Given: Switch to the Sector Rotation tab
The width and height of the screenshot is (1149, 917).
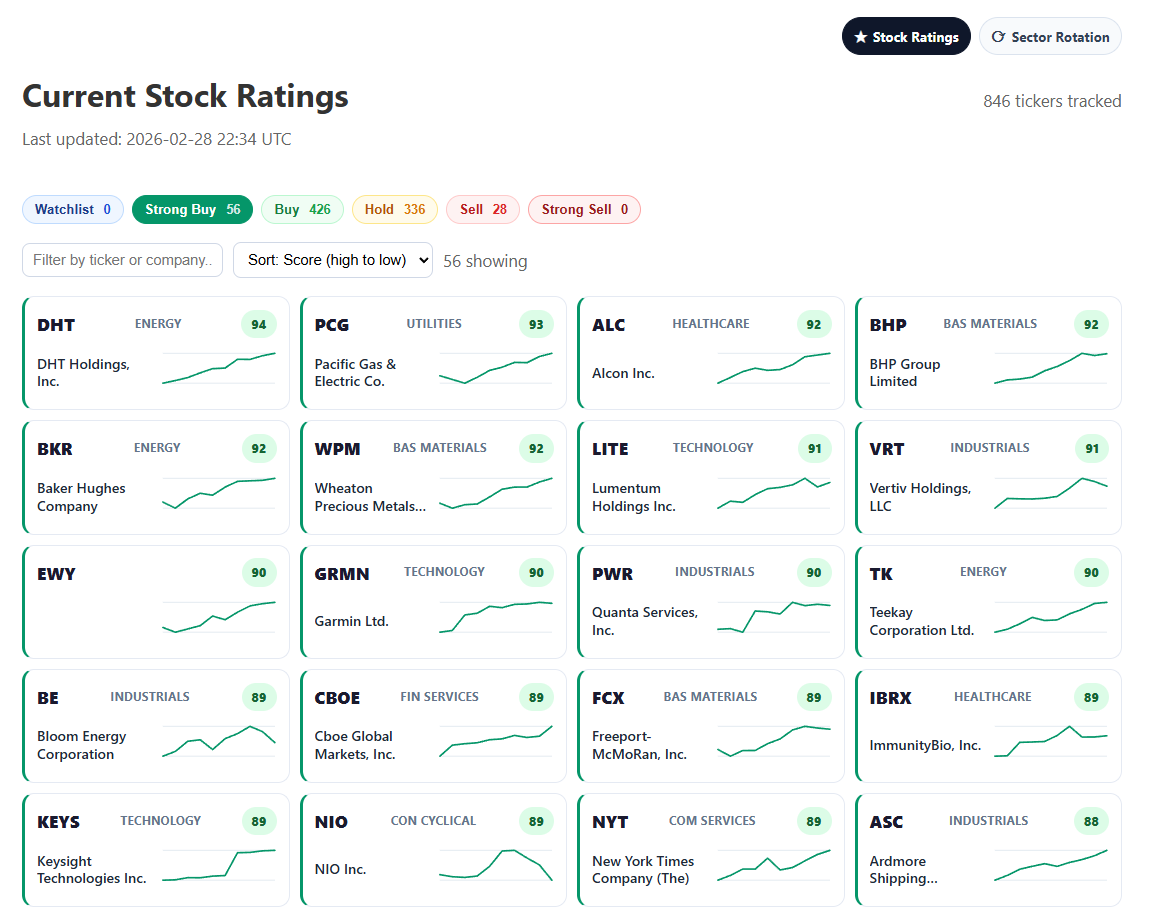Looking at the screenshot, I should (x=1050, y=36).
